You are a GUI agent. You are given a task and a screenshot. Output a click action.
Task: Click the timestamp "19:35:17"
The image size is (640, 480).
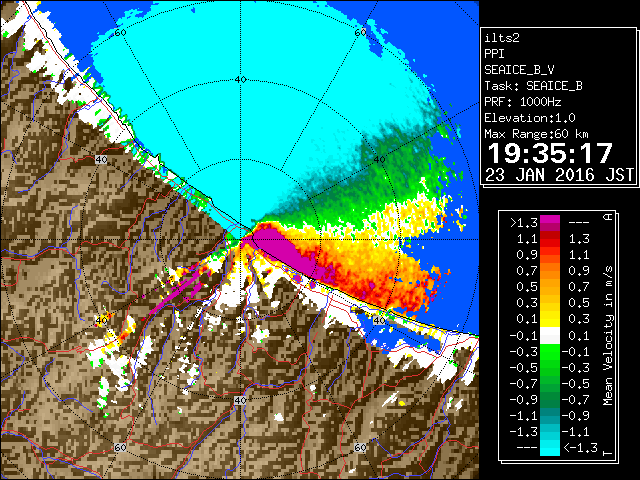point(550,153)
